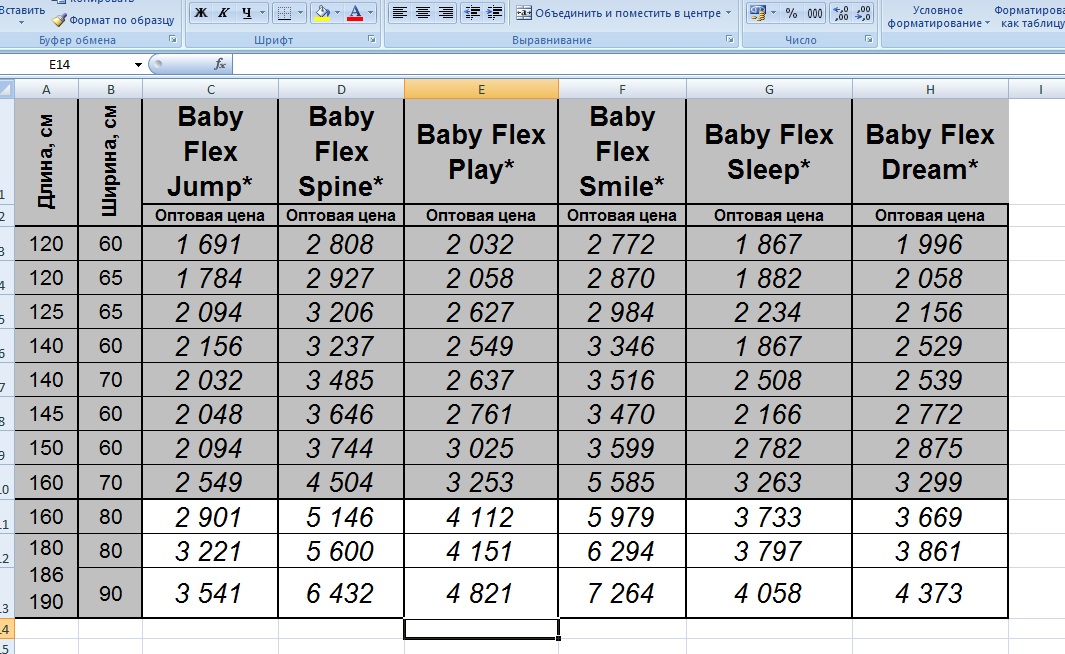The width and height of the screenshot is (1065, 654).
Task: Click the Format Painter brush icon
Action: (x=60, y=20)
